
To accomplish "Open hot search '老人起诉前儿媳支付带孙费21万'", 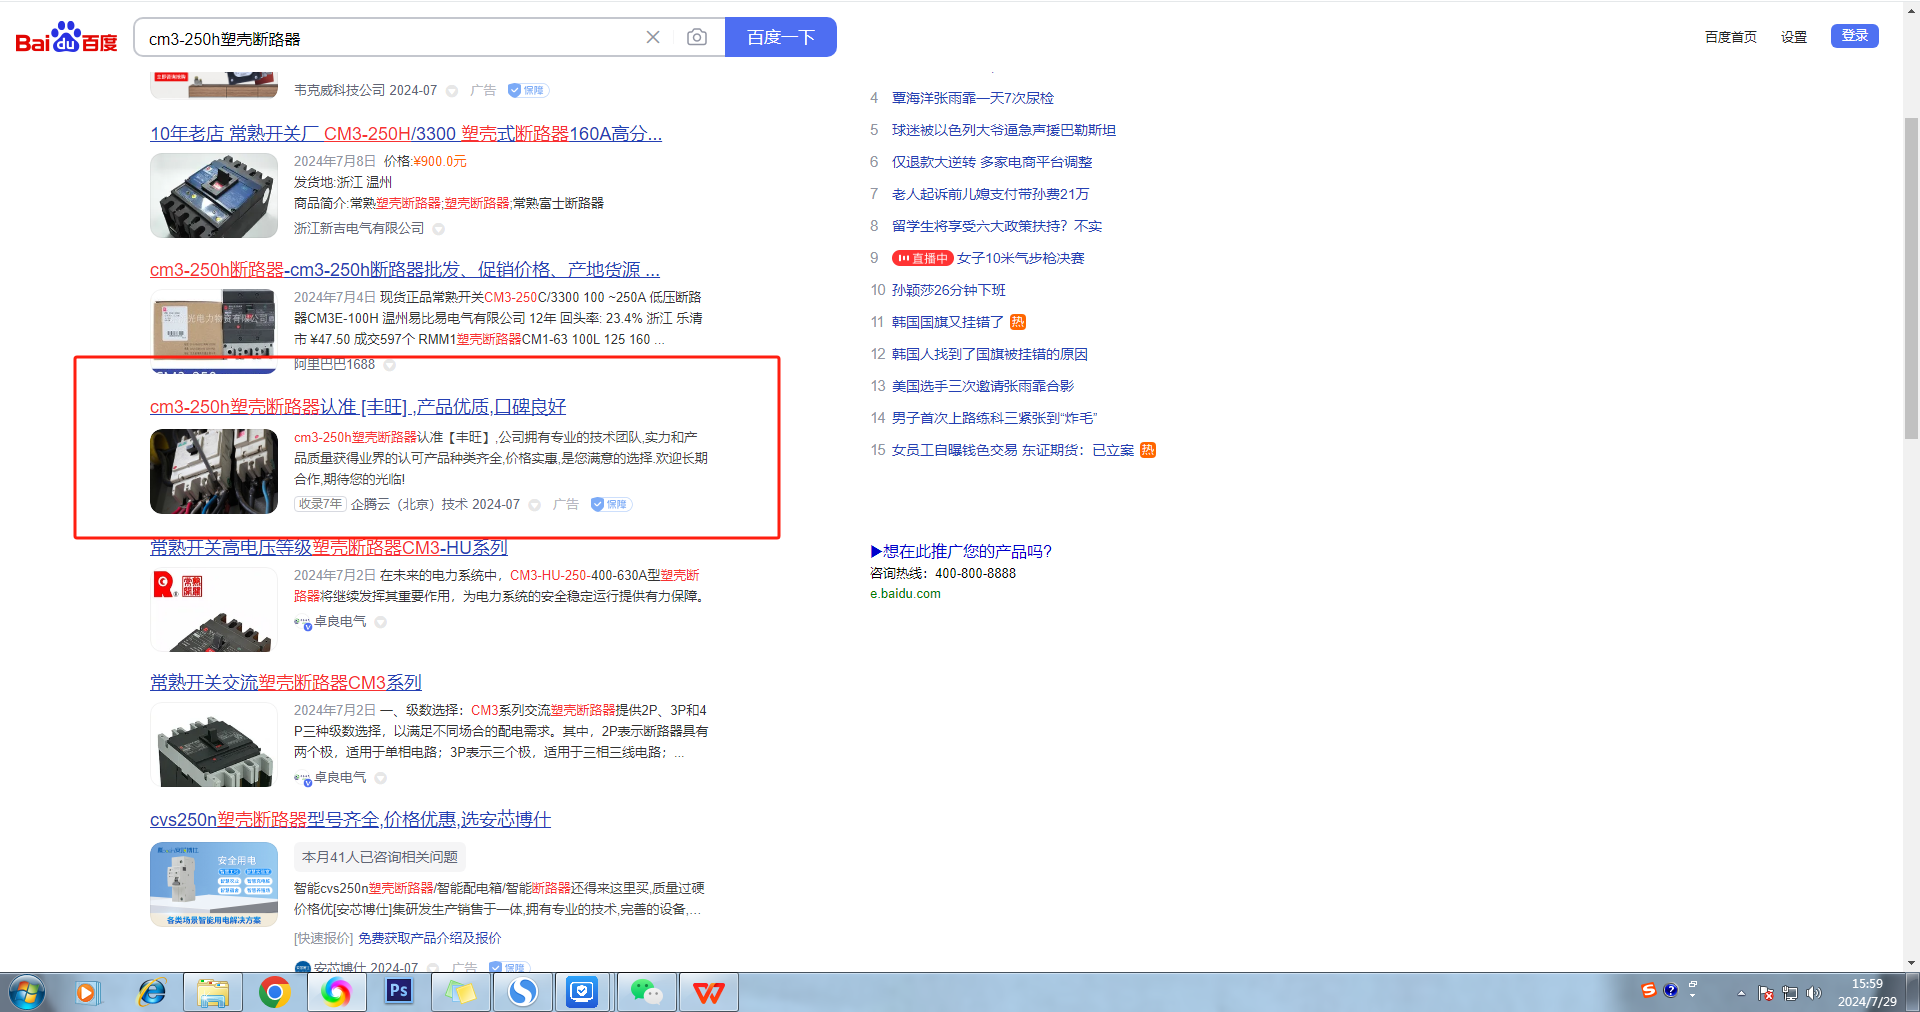I will [x=991, y=194].
